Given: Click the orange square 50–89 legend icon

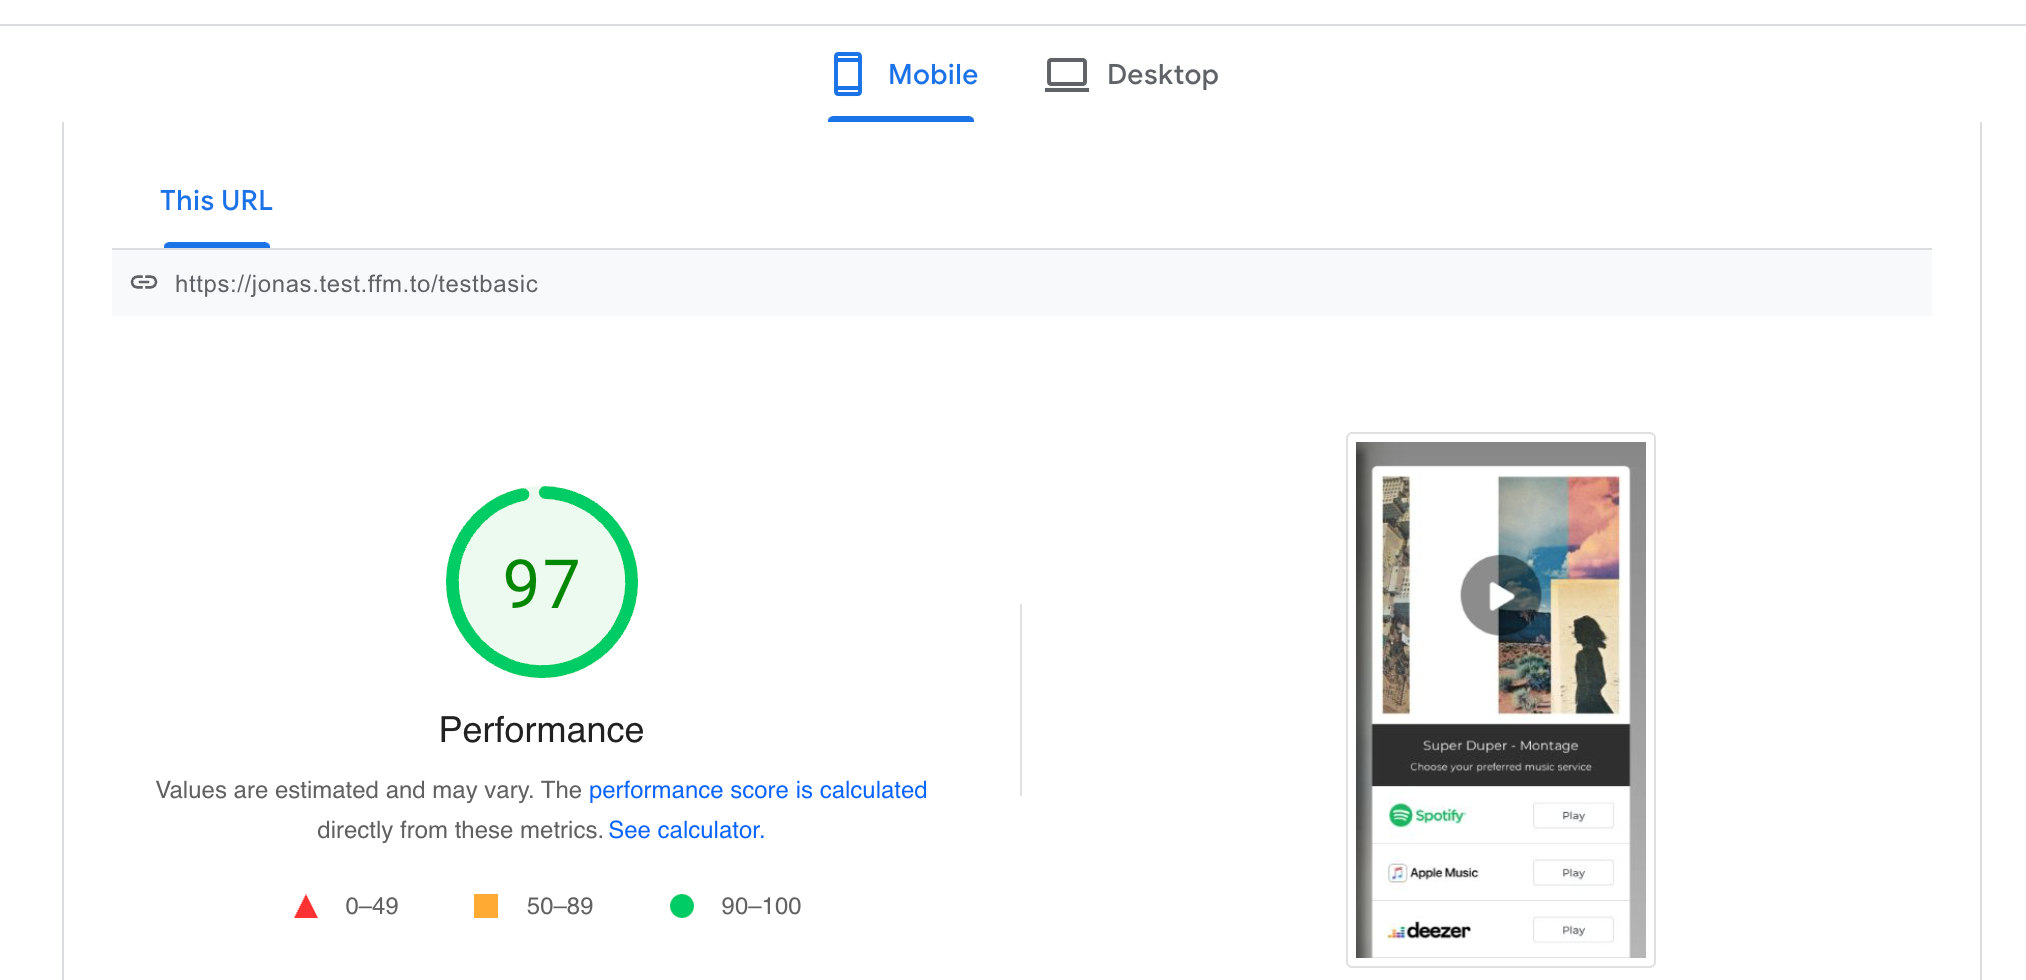Looking at the screenshot, I should coord(486,906).
